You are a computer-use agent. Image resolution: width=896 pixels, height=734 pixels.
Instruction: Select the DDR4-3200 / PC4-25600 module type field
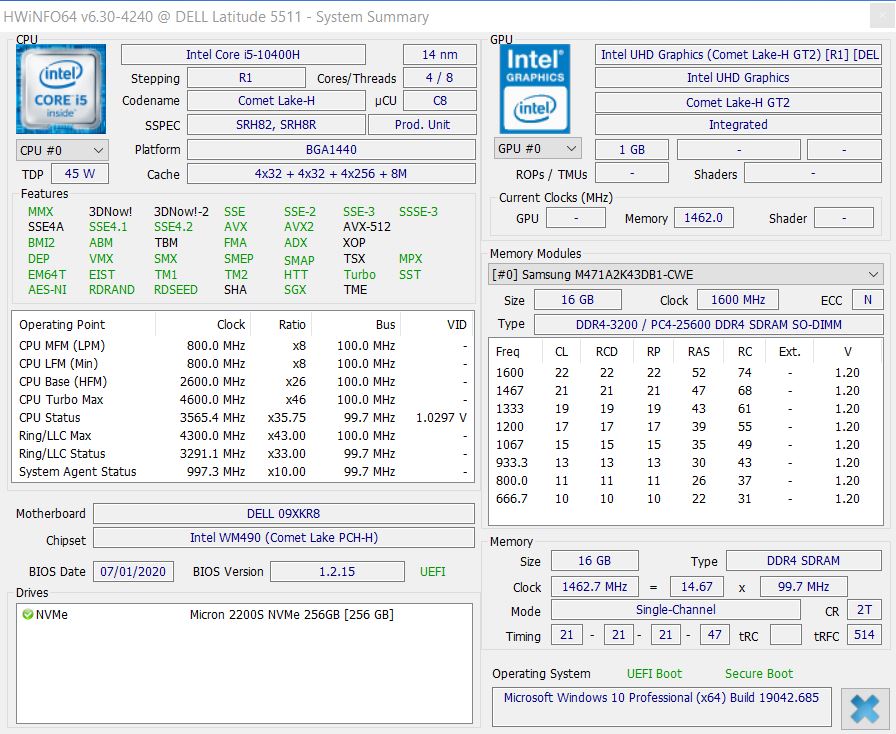click(709, 325)
